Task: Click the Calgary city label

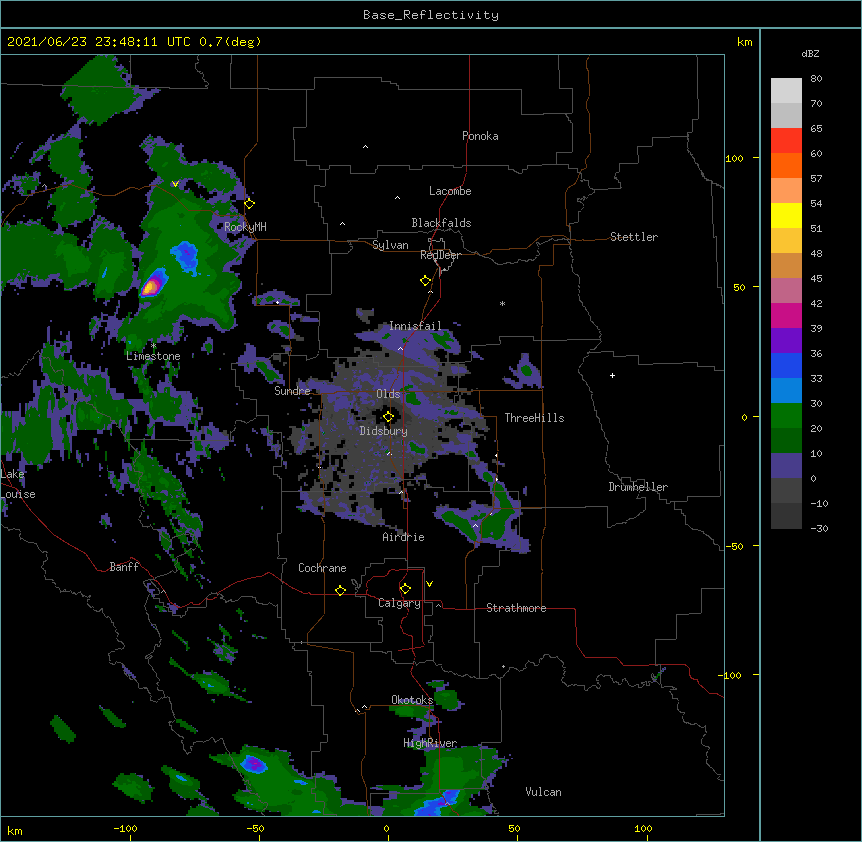Action: tap(399, 603)
